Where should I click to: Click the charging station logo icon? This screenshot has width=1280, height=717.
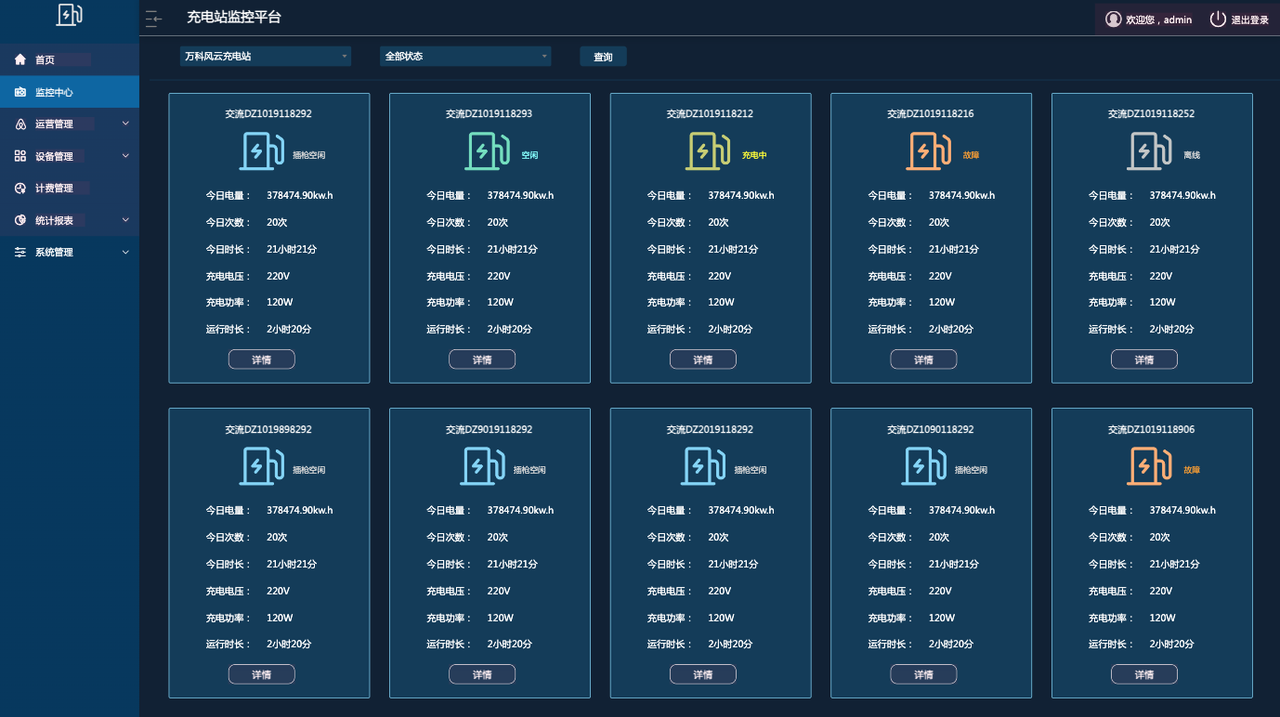[69, 15]
